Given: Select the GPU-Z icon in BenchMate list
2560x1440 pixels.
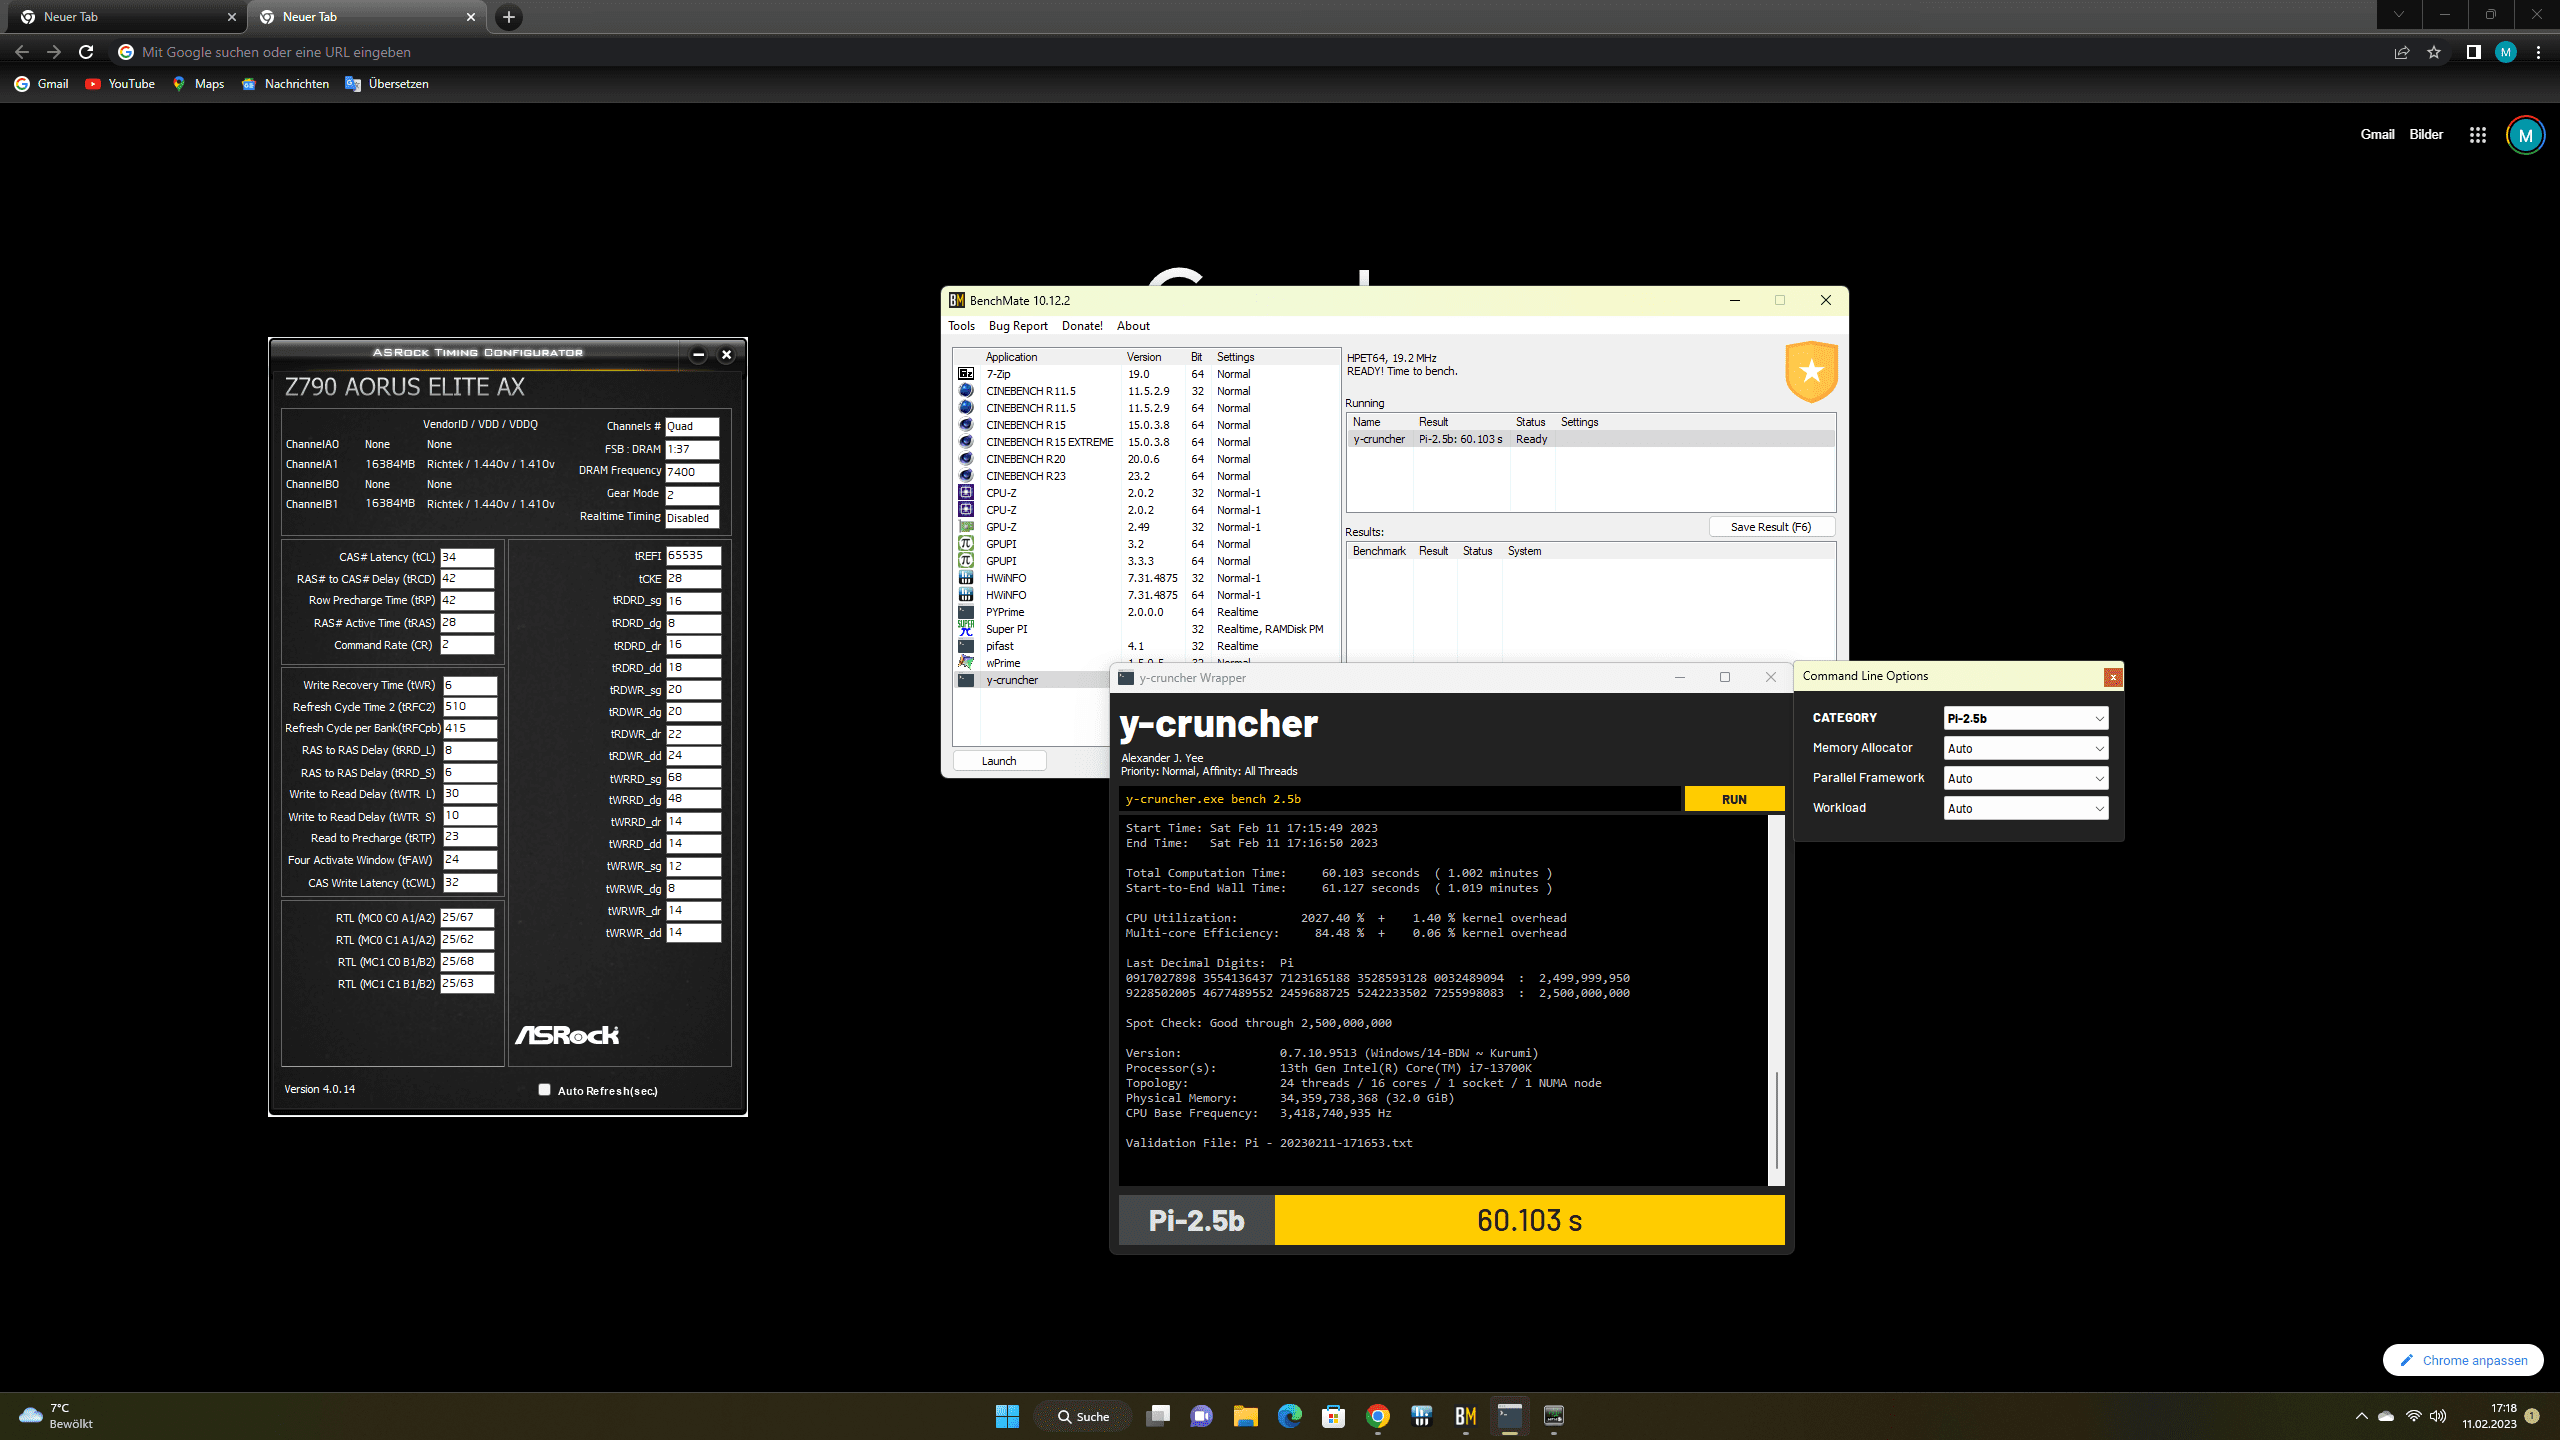Looking at the screenshot, I should point(966,527).
